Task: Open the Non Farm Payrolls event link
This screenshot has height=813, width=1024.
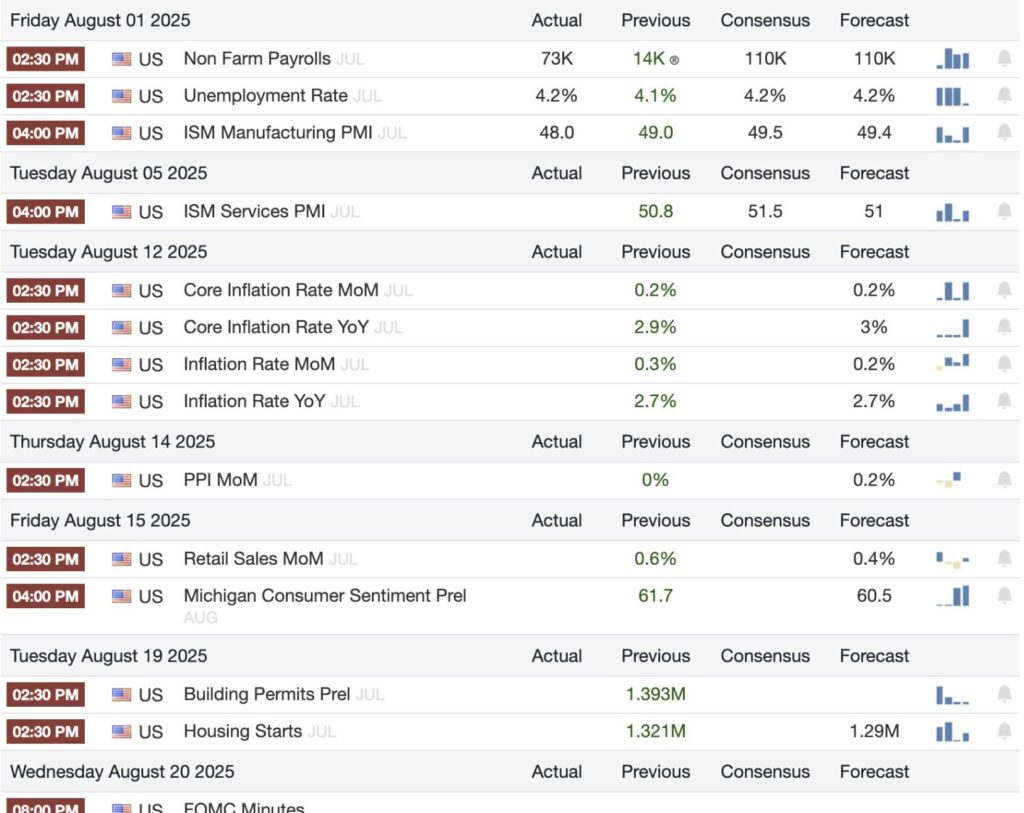Action: coord(257,59)
